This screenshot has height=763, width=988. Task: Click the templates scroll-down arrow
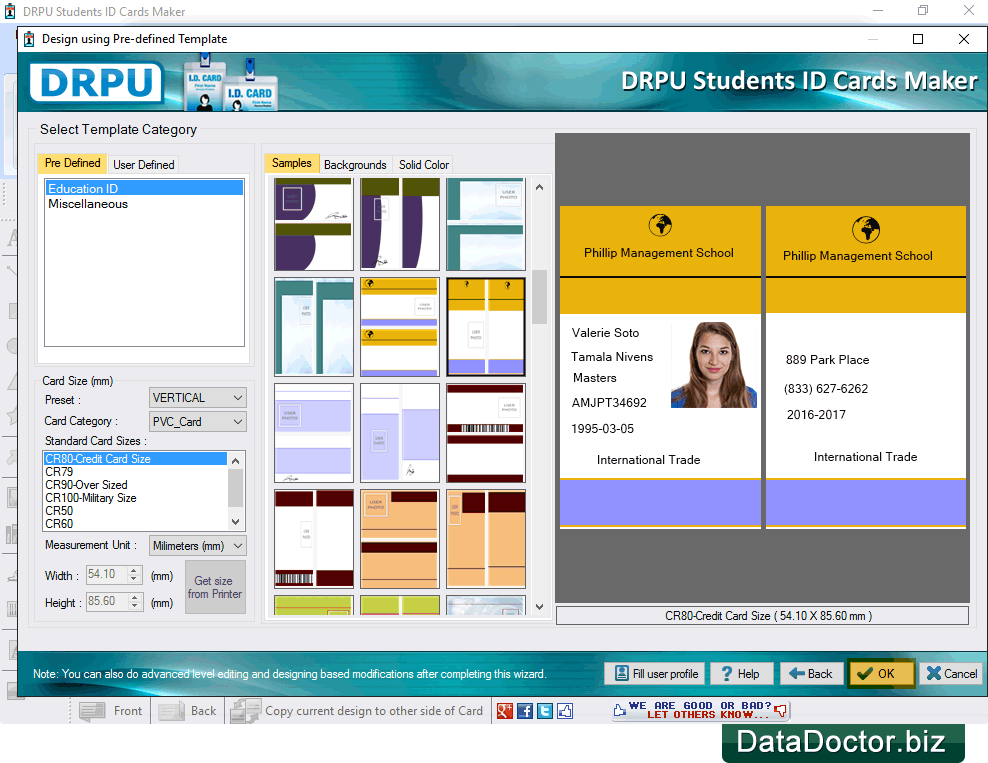tap(539, 607)
